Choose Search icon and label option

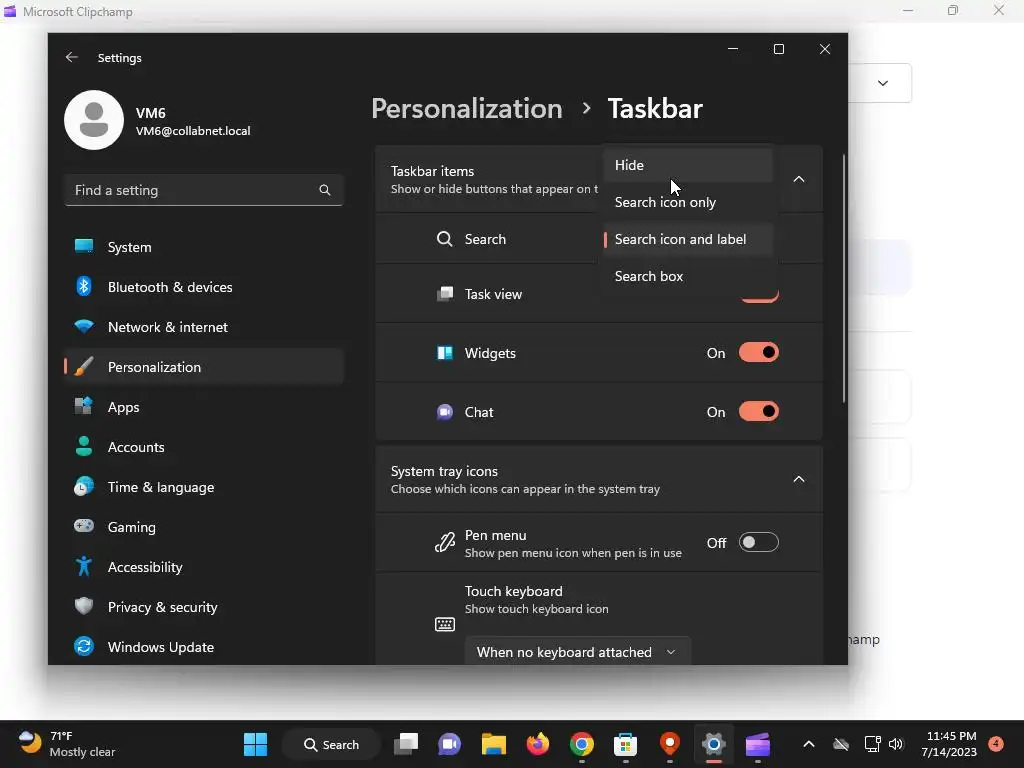688,239
